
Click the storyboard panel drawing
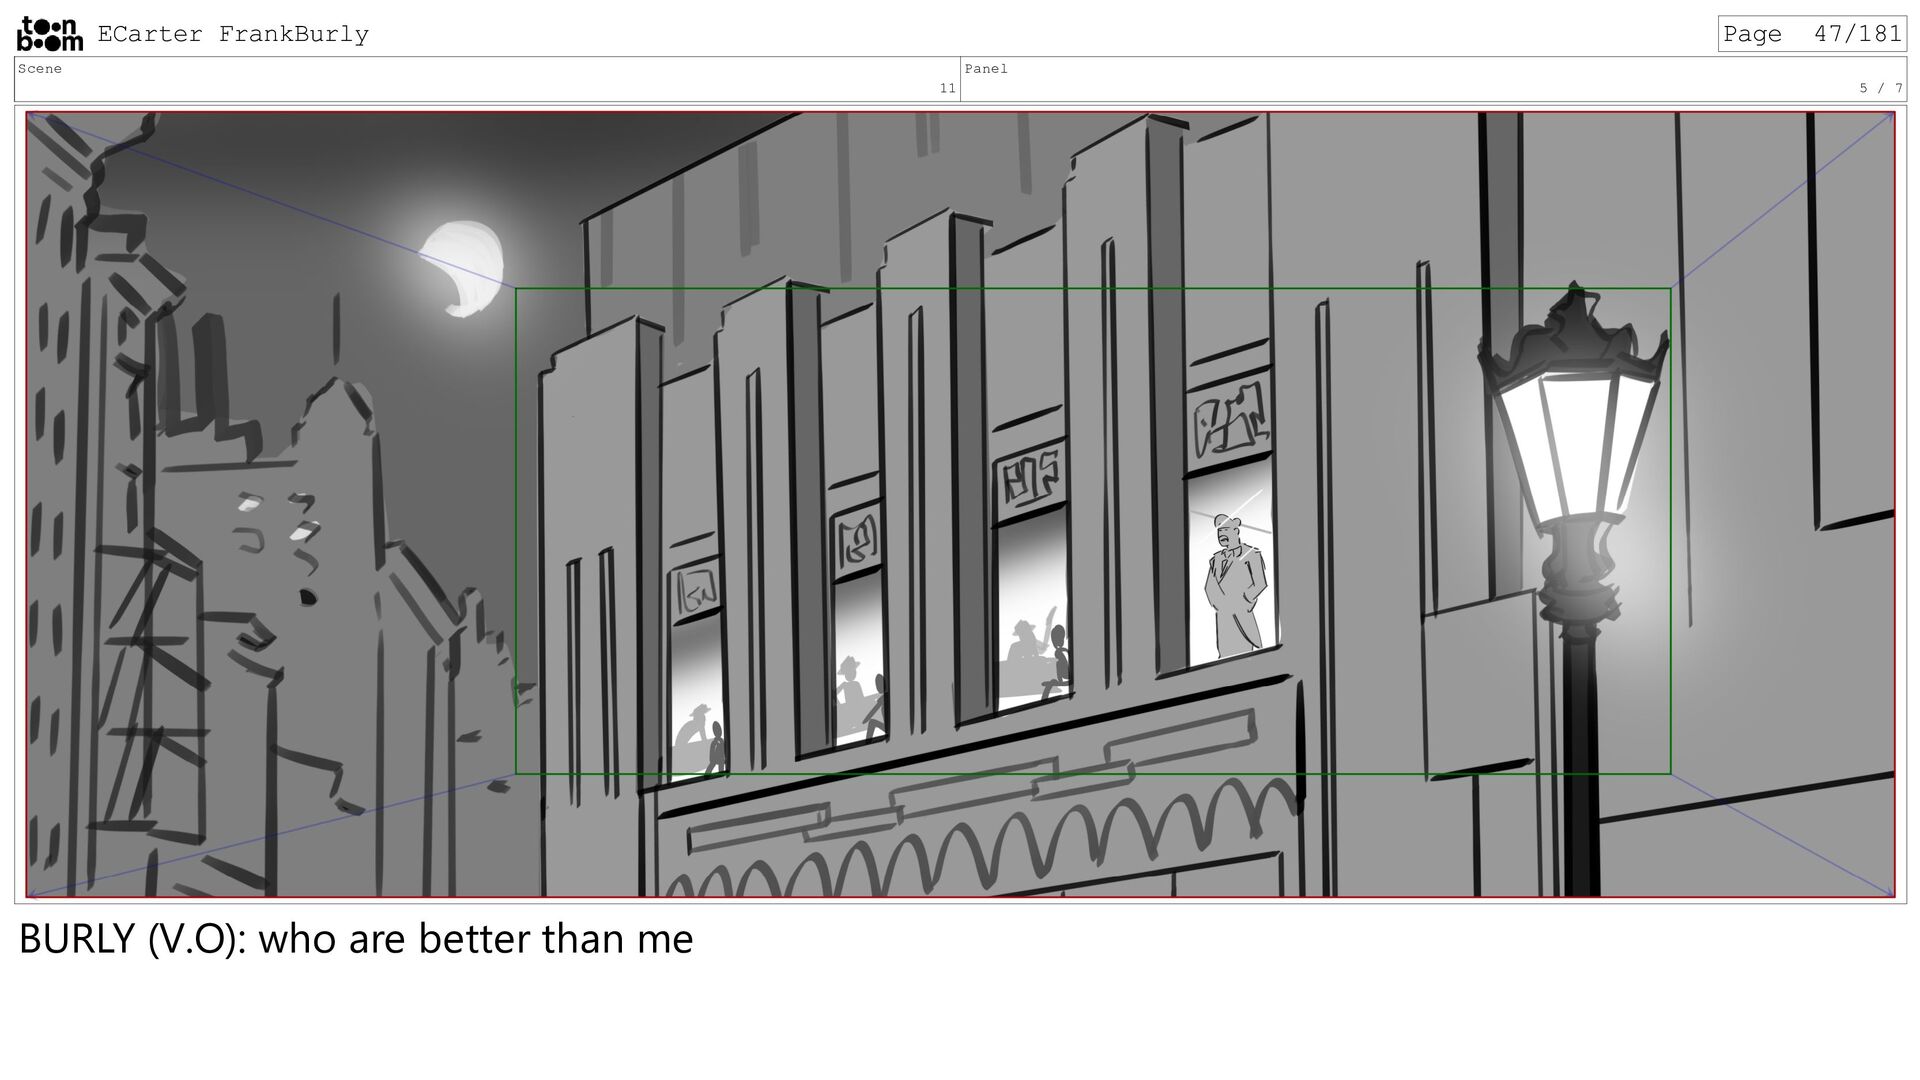960,504
